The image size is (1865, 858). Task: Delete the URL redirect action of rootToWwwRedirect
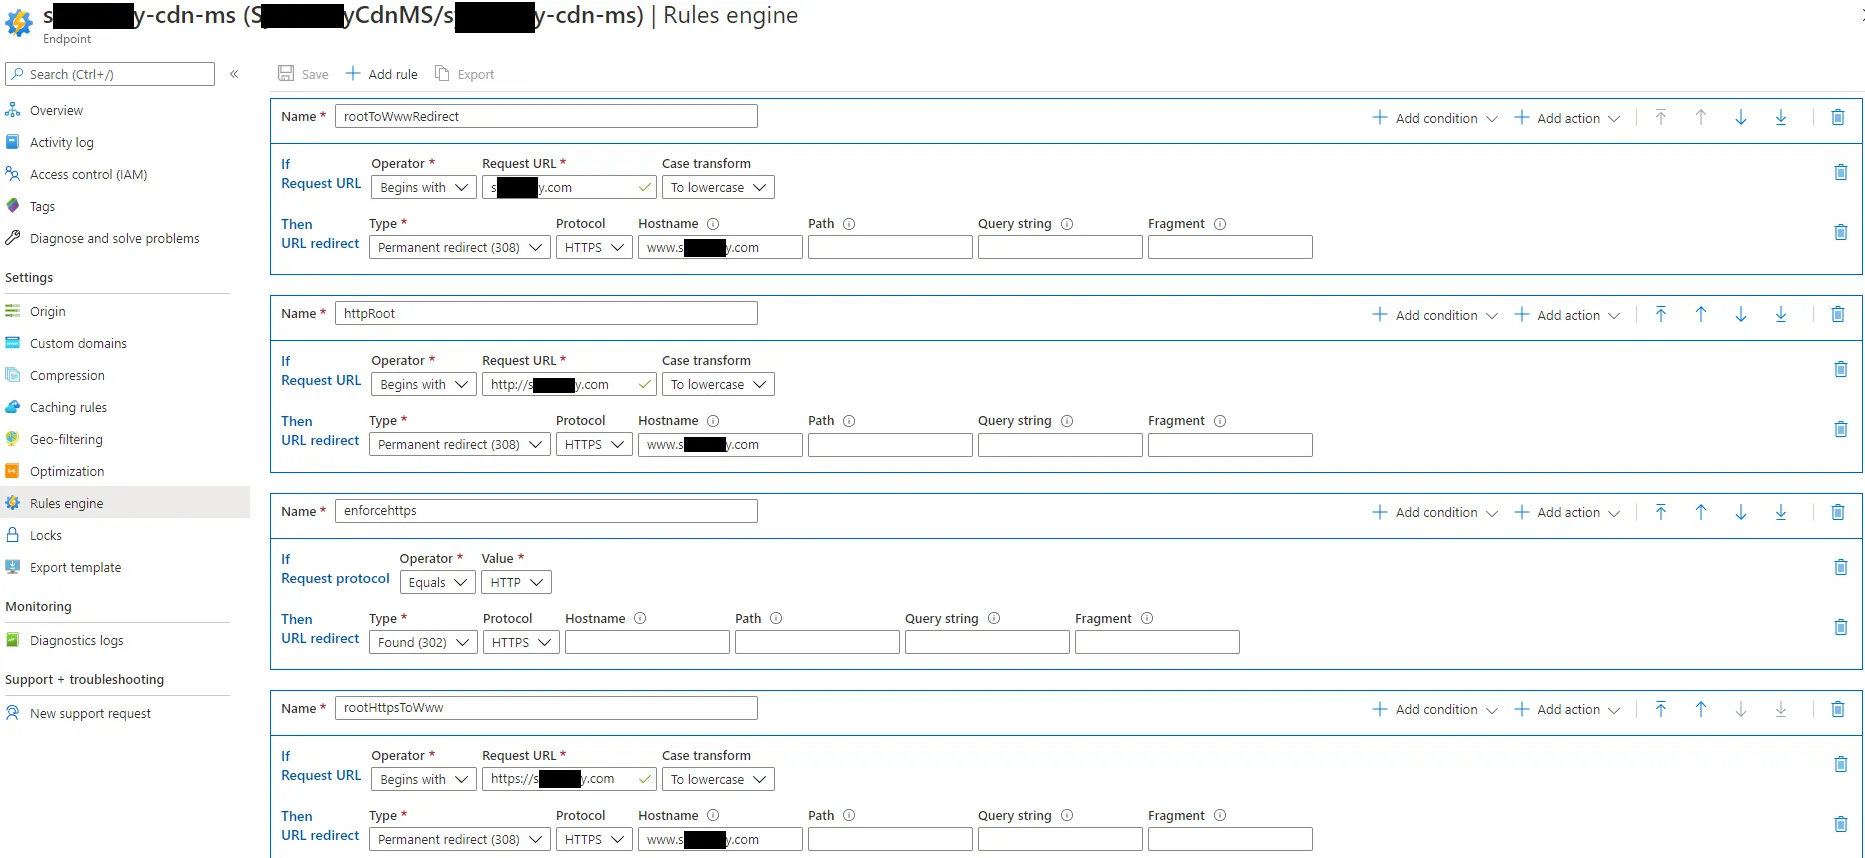pyautogui.click(x=1841, y=232)
